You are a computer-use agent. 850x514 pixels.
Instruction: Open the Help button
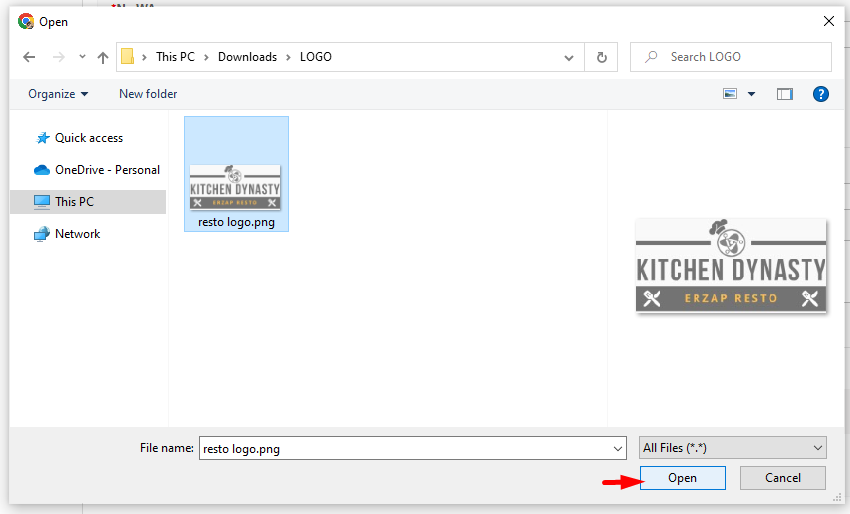click(821, 94)
